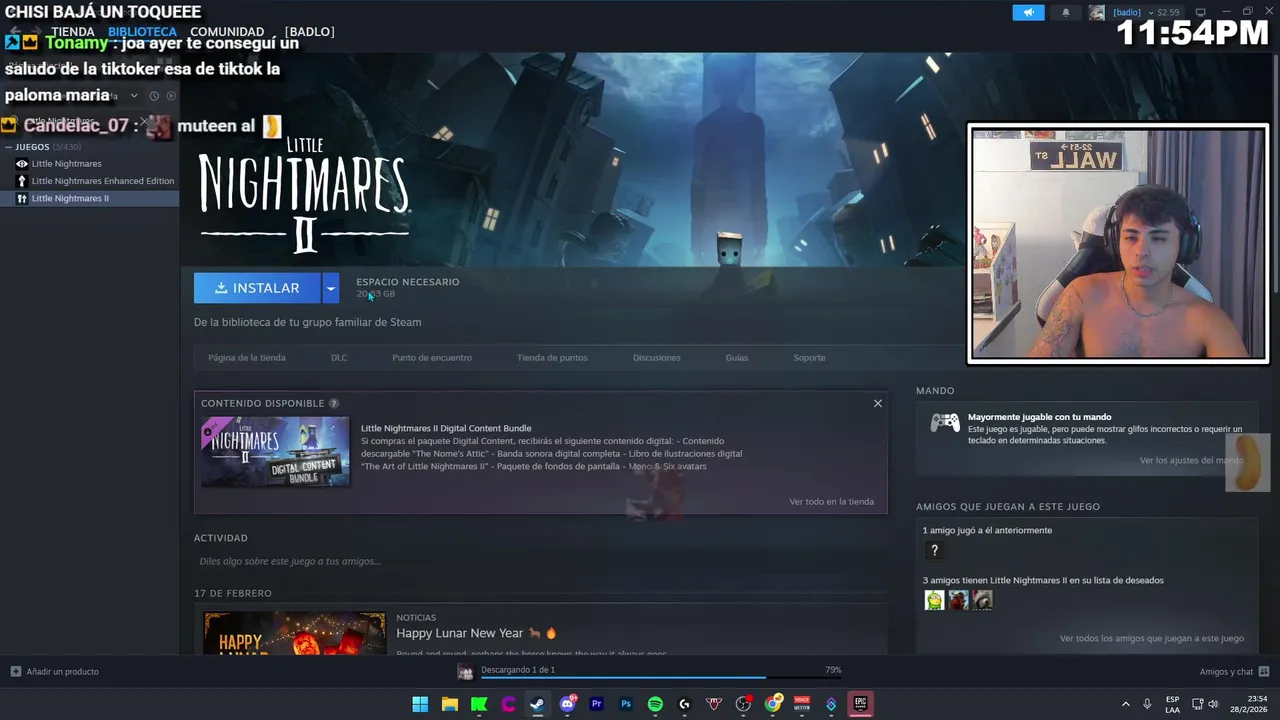Click Little Nightmares Enhanced Edition game icon
The width and height of the screenshot is (1280, 720).
point(22,181)
